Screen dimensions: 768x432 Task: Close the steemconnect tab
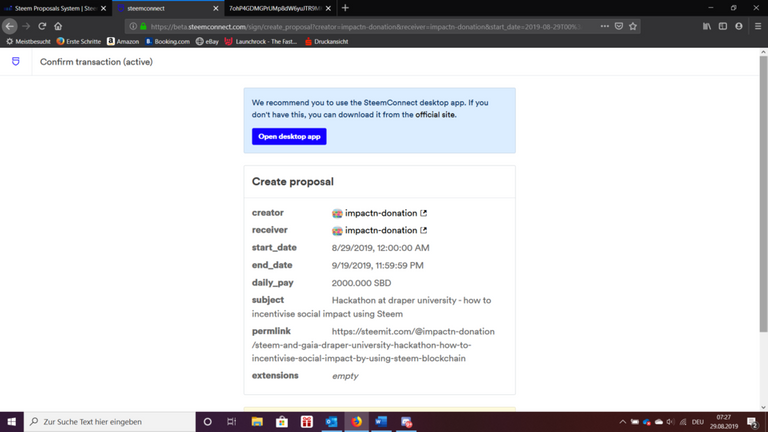216,8
